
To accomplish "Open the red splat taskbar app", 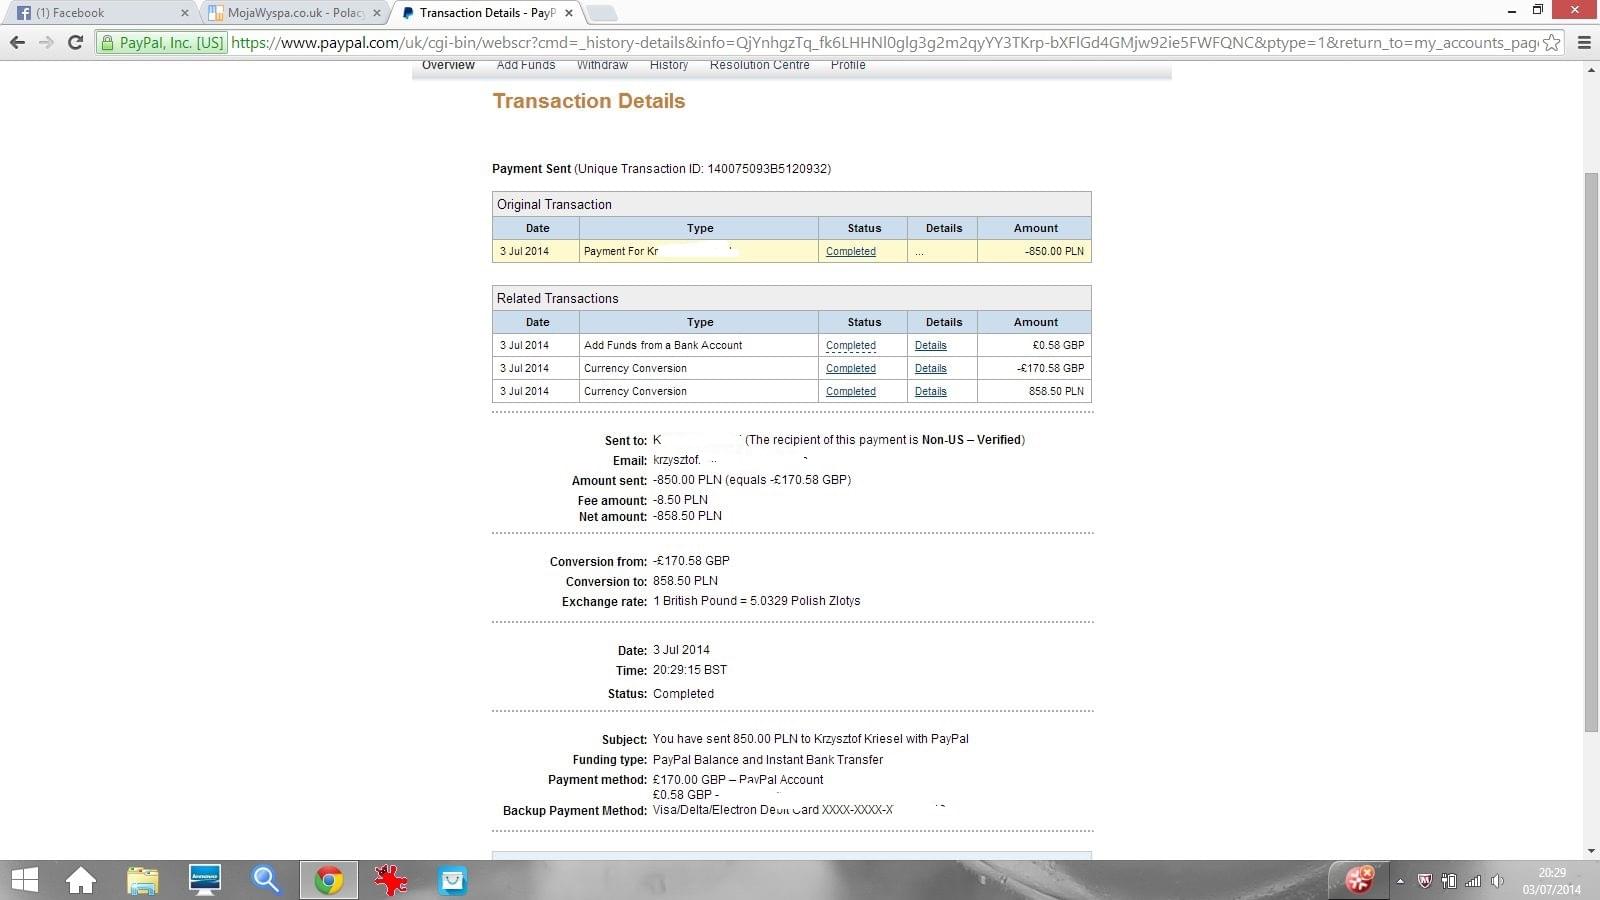I will point(391,880).
